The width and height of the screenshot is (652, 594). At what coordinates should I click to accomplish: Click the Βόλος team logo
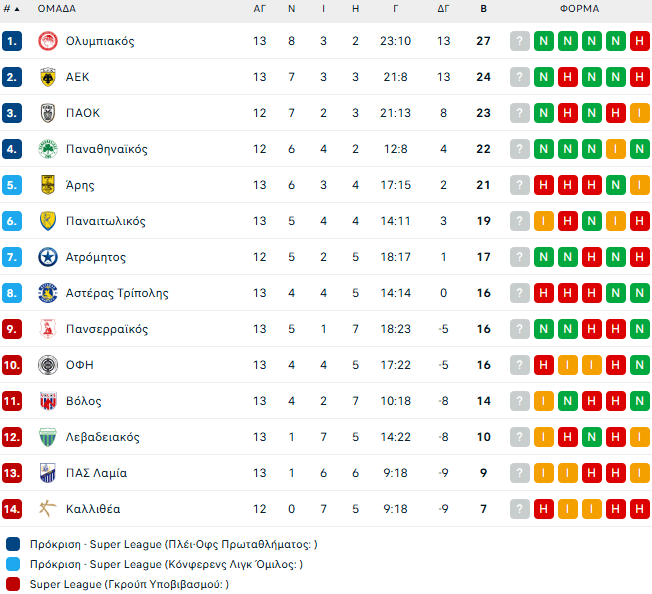47,401
